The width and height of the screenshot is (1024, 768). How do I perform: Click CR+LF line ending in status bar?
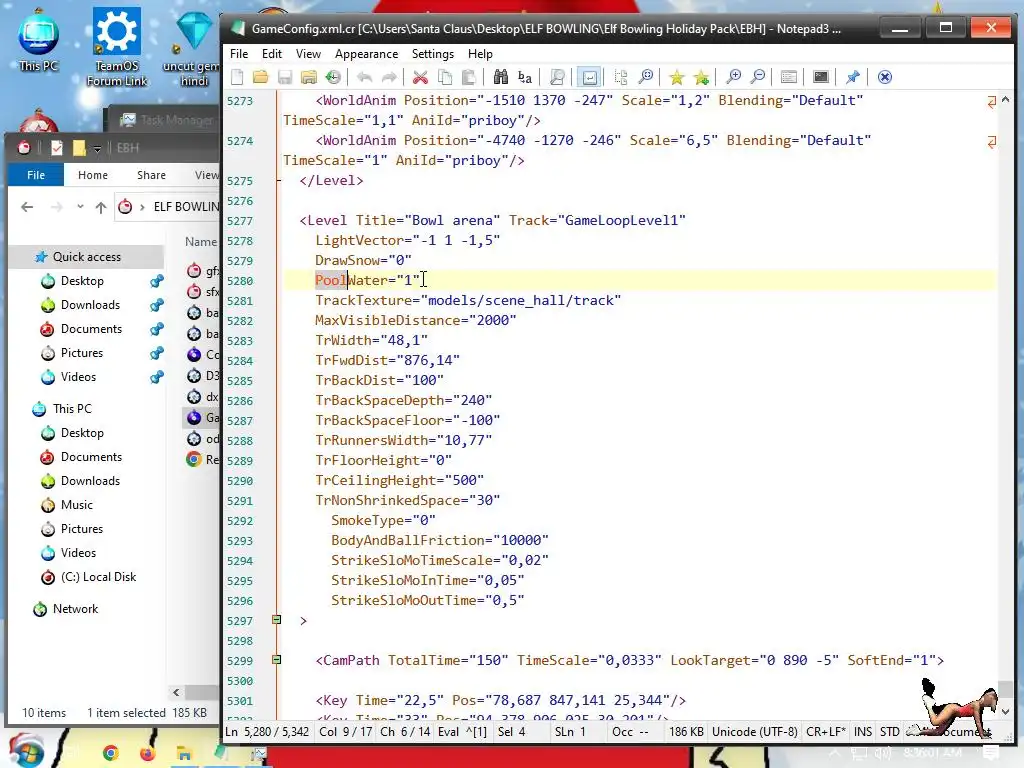[825, 732]
